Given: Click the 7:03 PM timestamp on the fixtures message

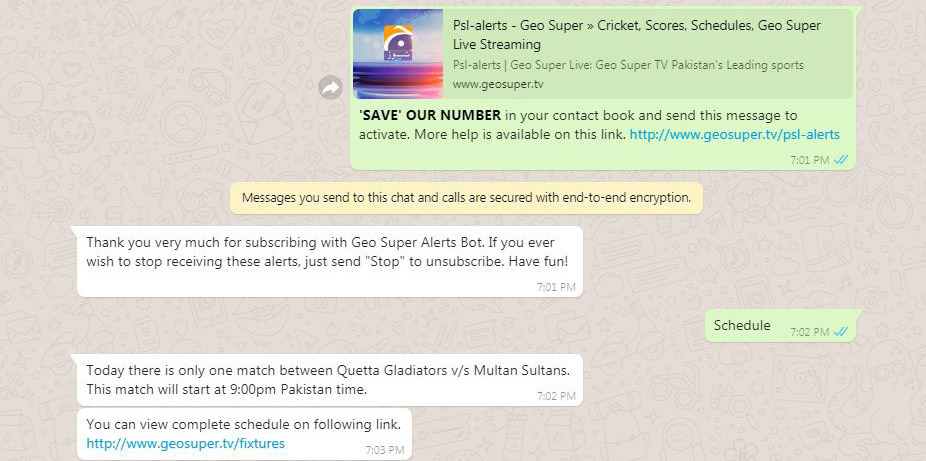Looking at the screenshot, I should [384, 450].
